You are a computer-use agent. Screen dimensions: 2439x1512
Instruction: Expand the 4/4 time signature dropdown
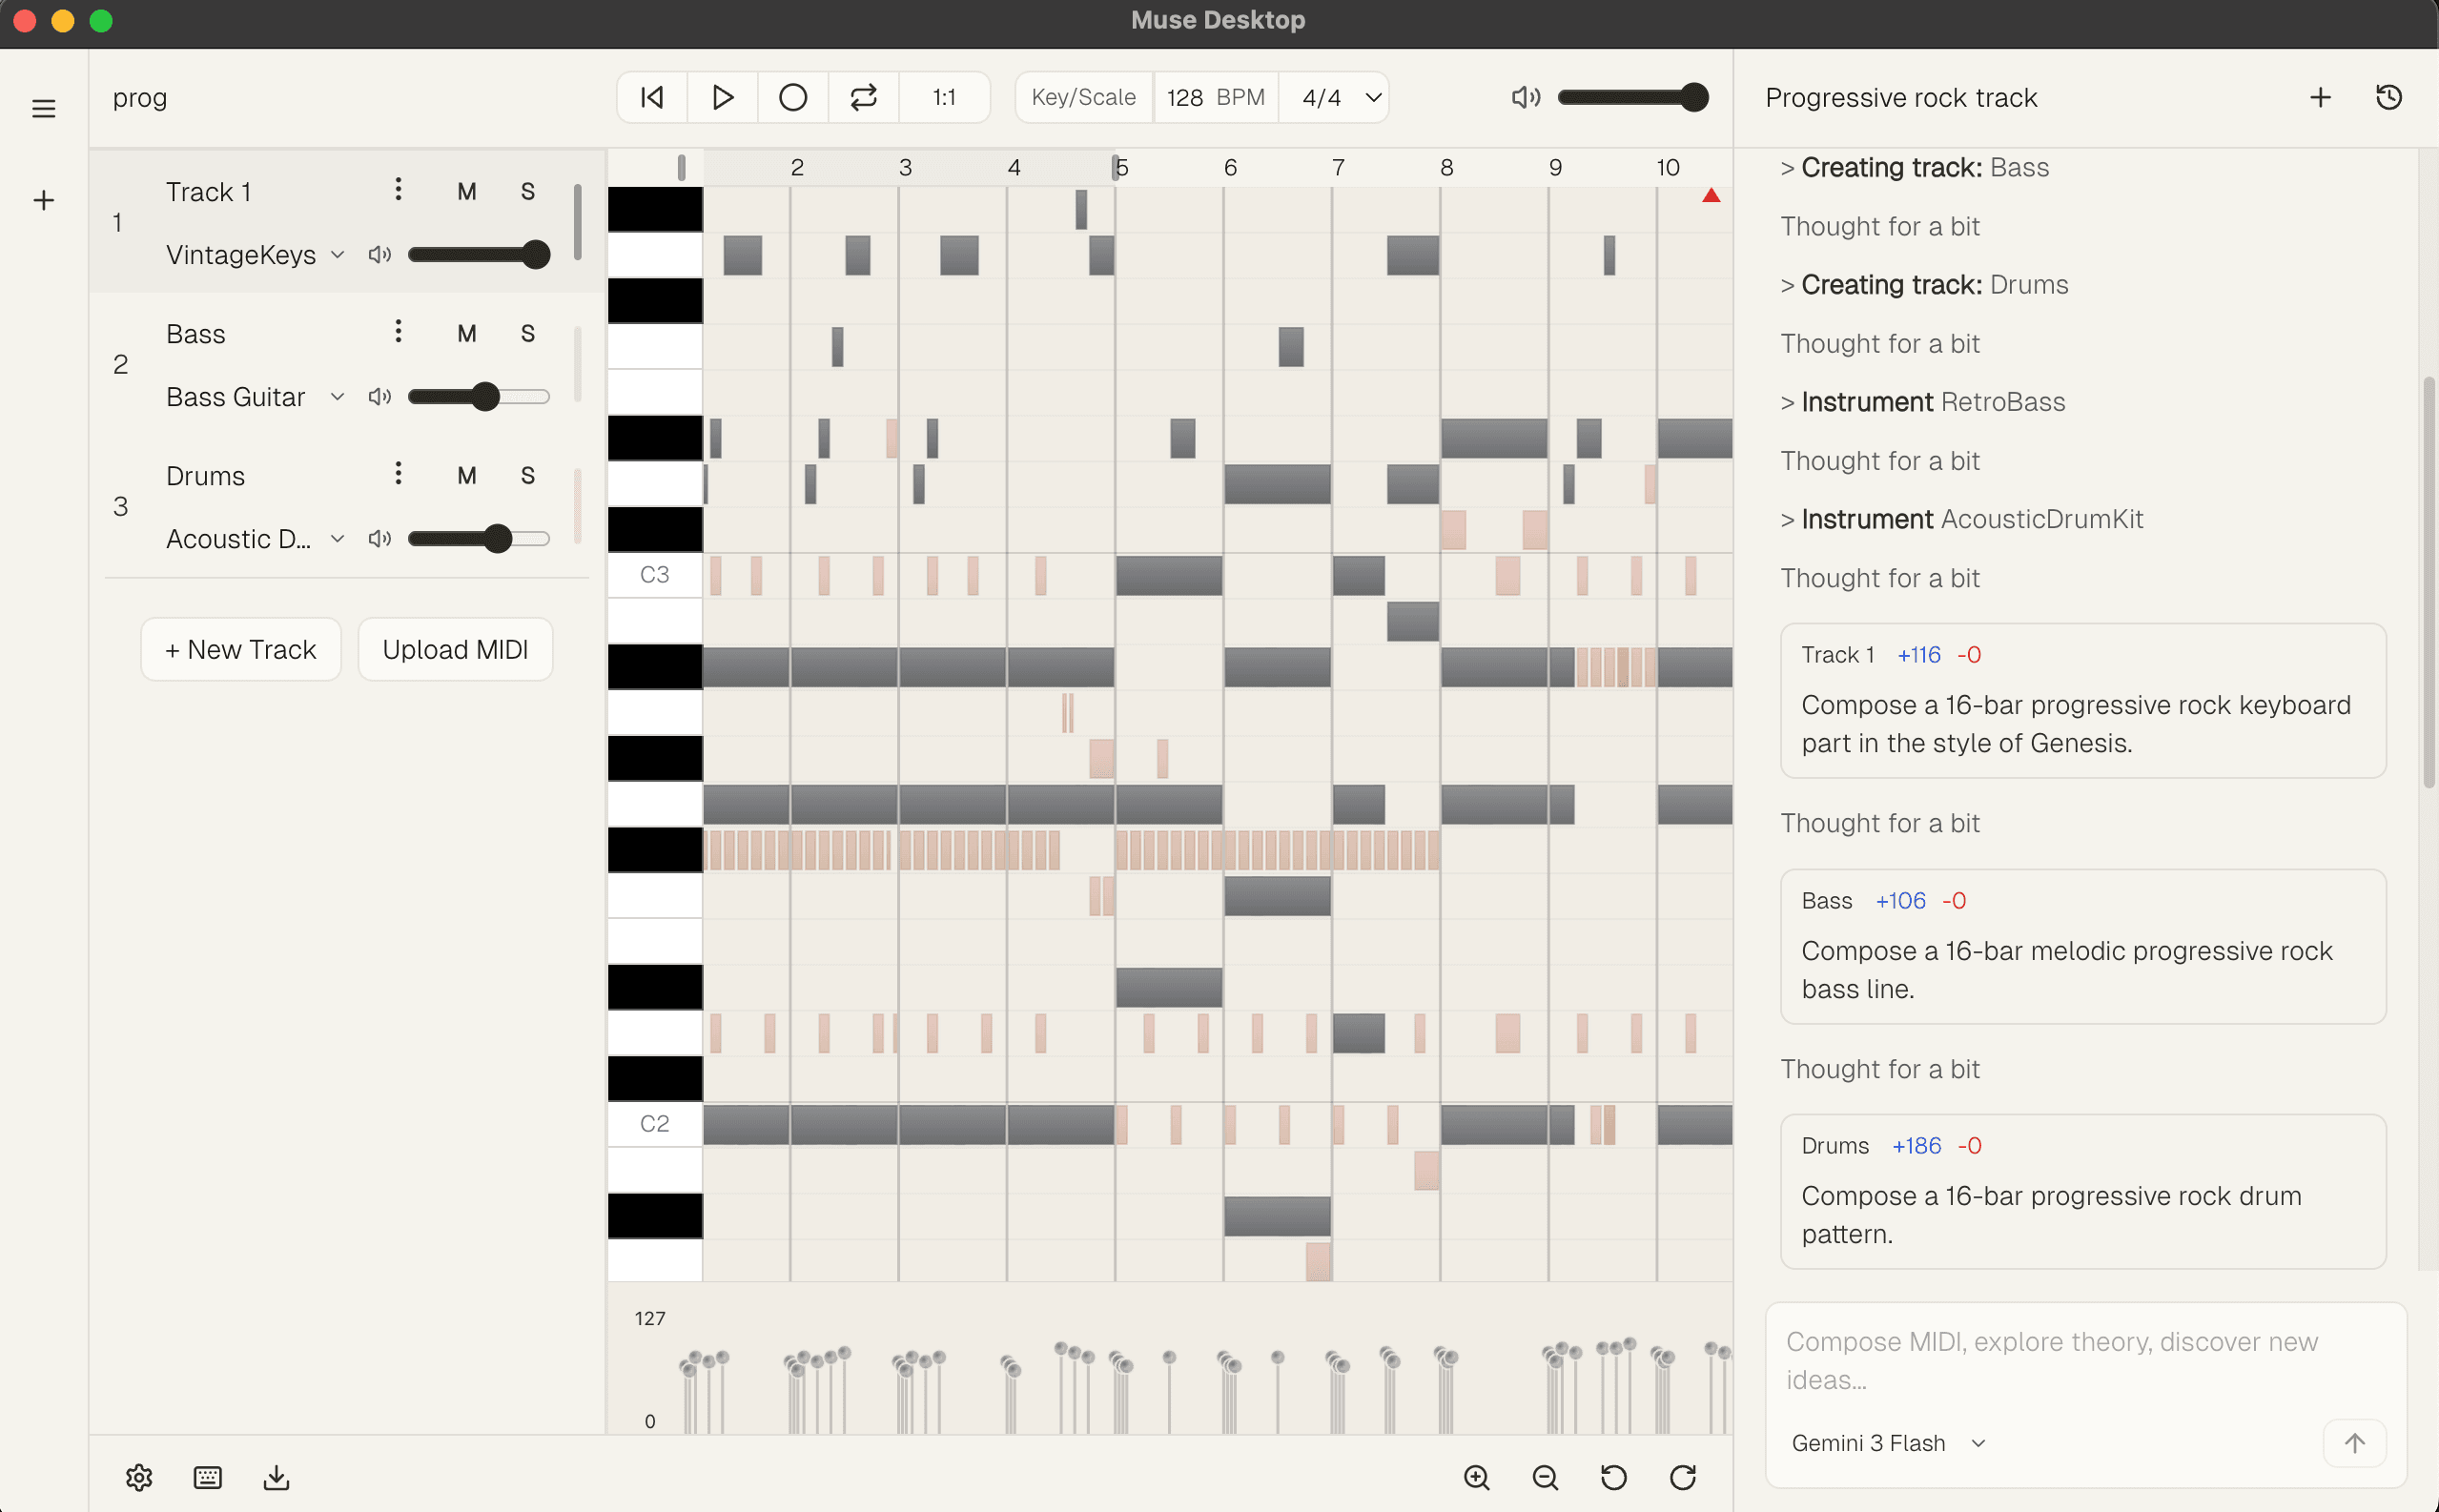[1373, 97]
